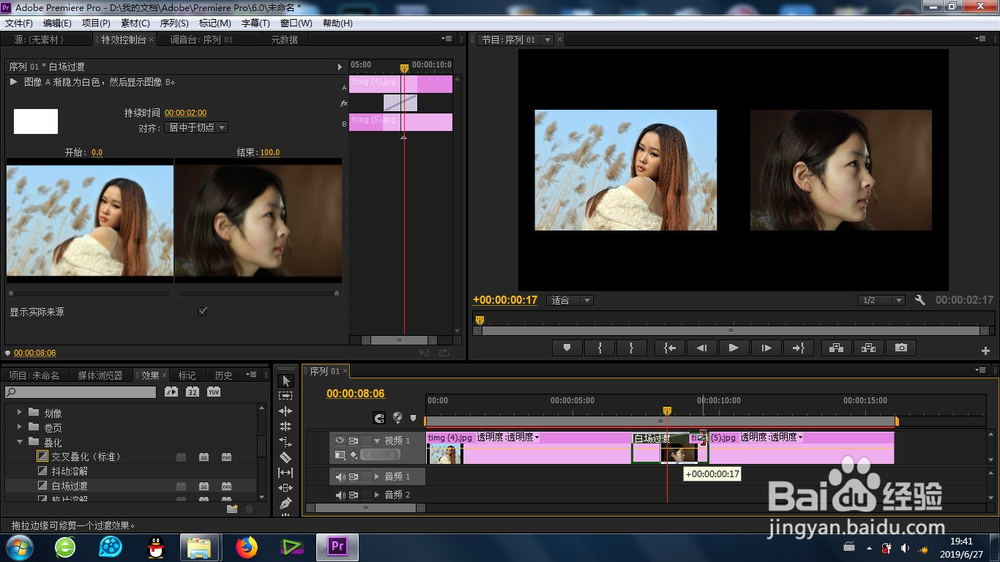Go to In point
The height and width of the screenshot is (562, 1000).
(670, 348)
